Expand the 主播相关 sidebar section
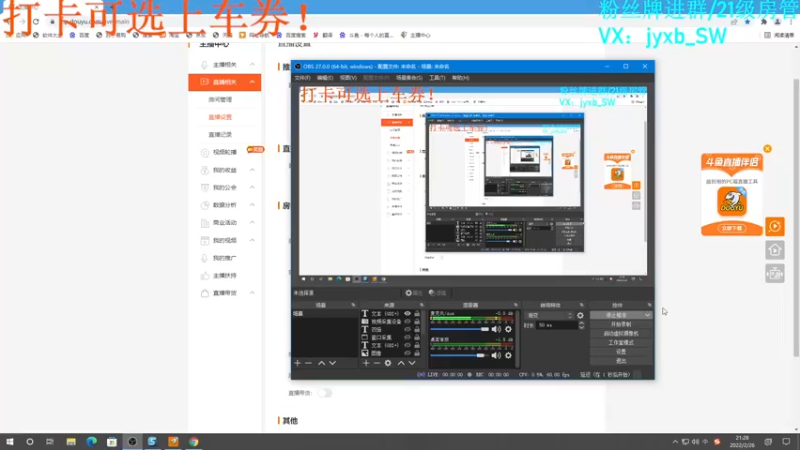 [252, 65]
